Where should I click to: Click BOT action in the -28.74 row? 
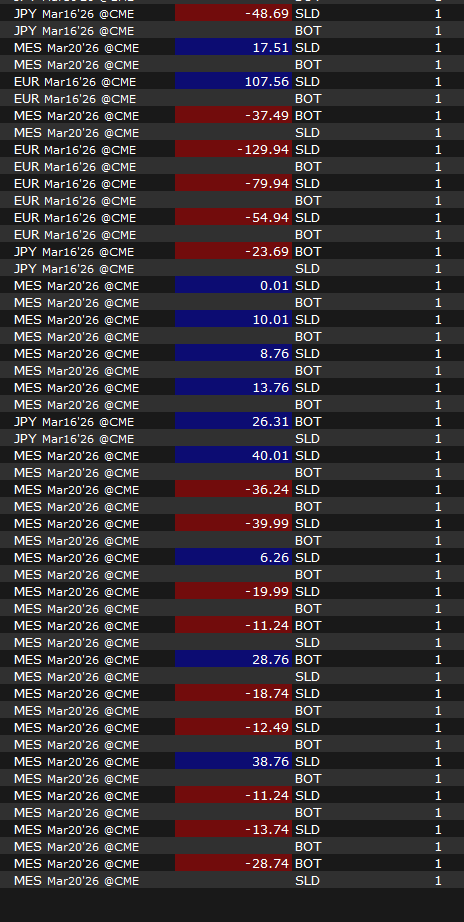click(308, 864)
